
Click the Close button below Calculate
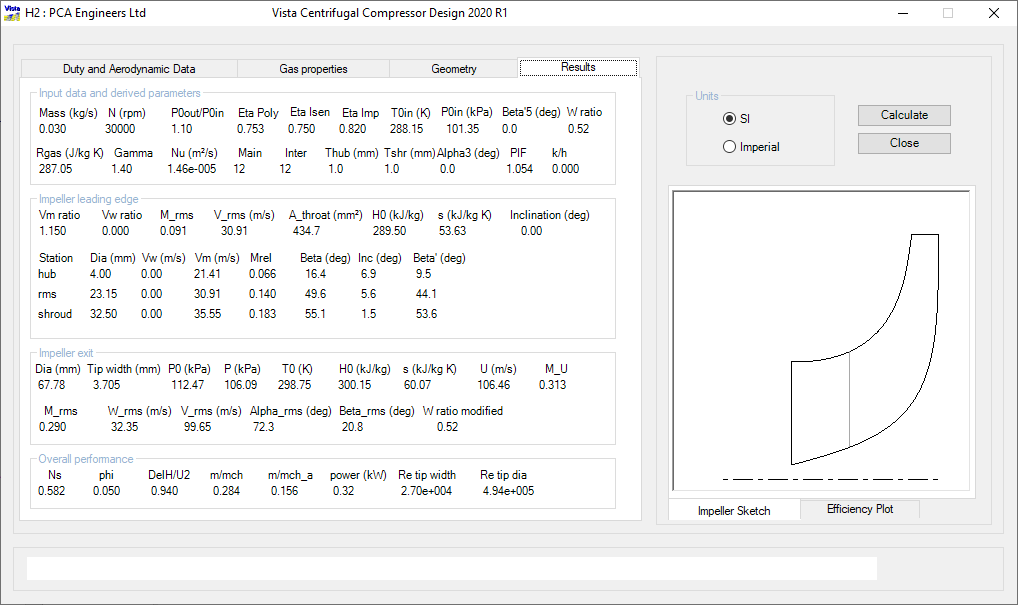pyautogui.click(x=903, y=143)
